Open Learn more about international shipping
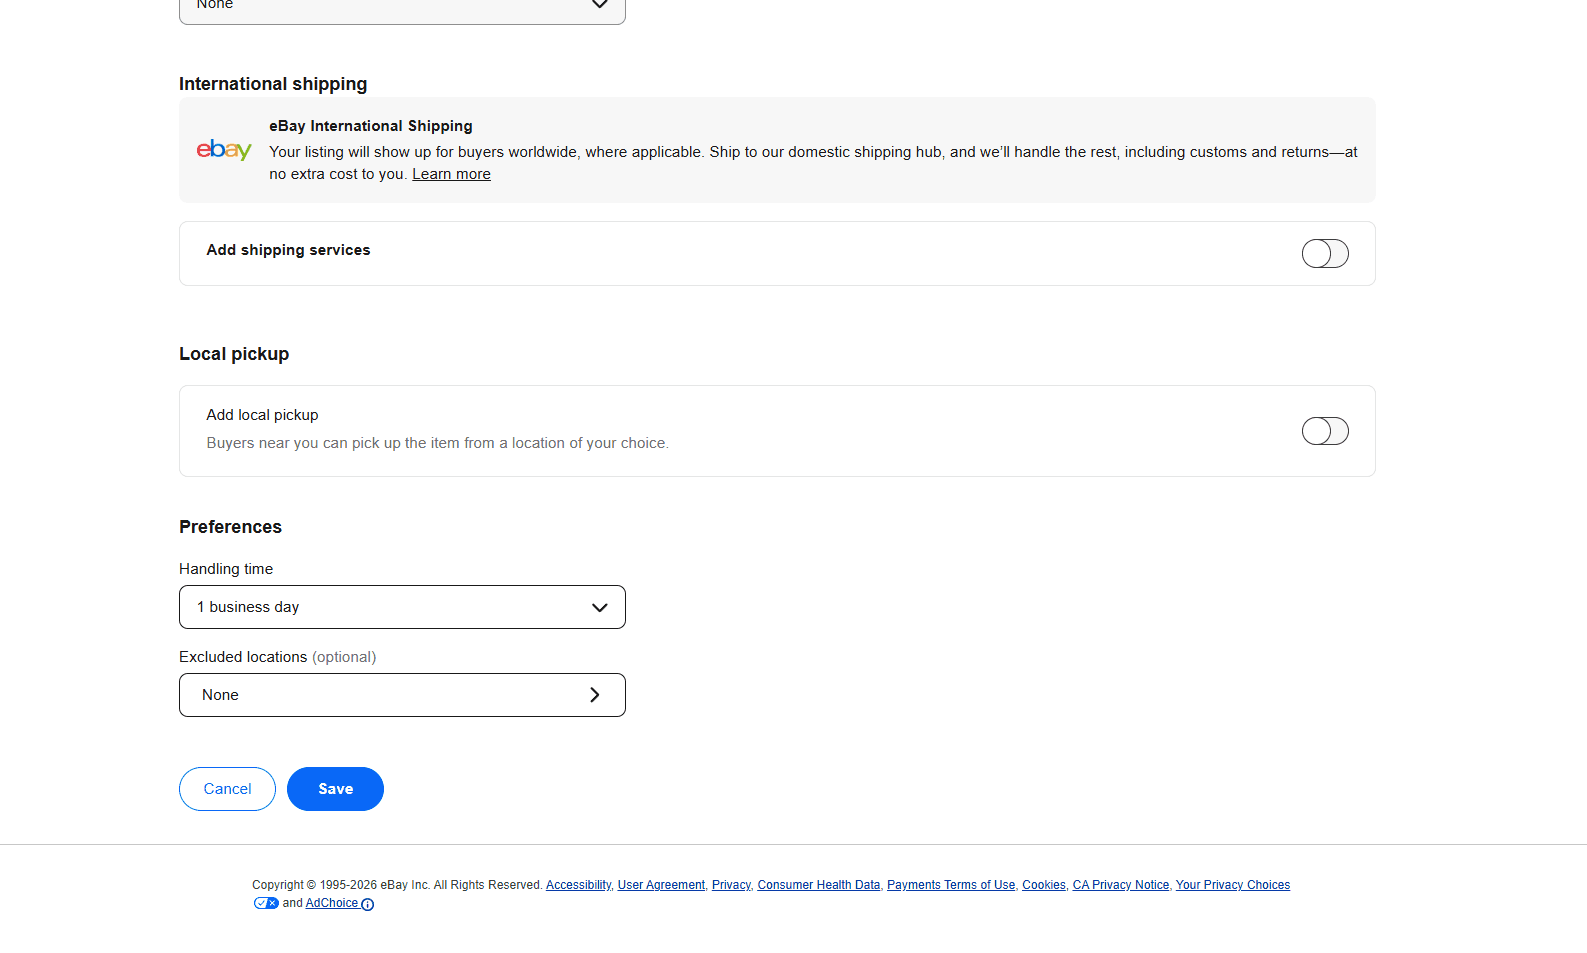Screen dimensions: 1587x953 click(451, 174)
